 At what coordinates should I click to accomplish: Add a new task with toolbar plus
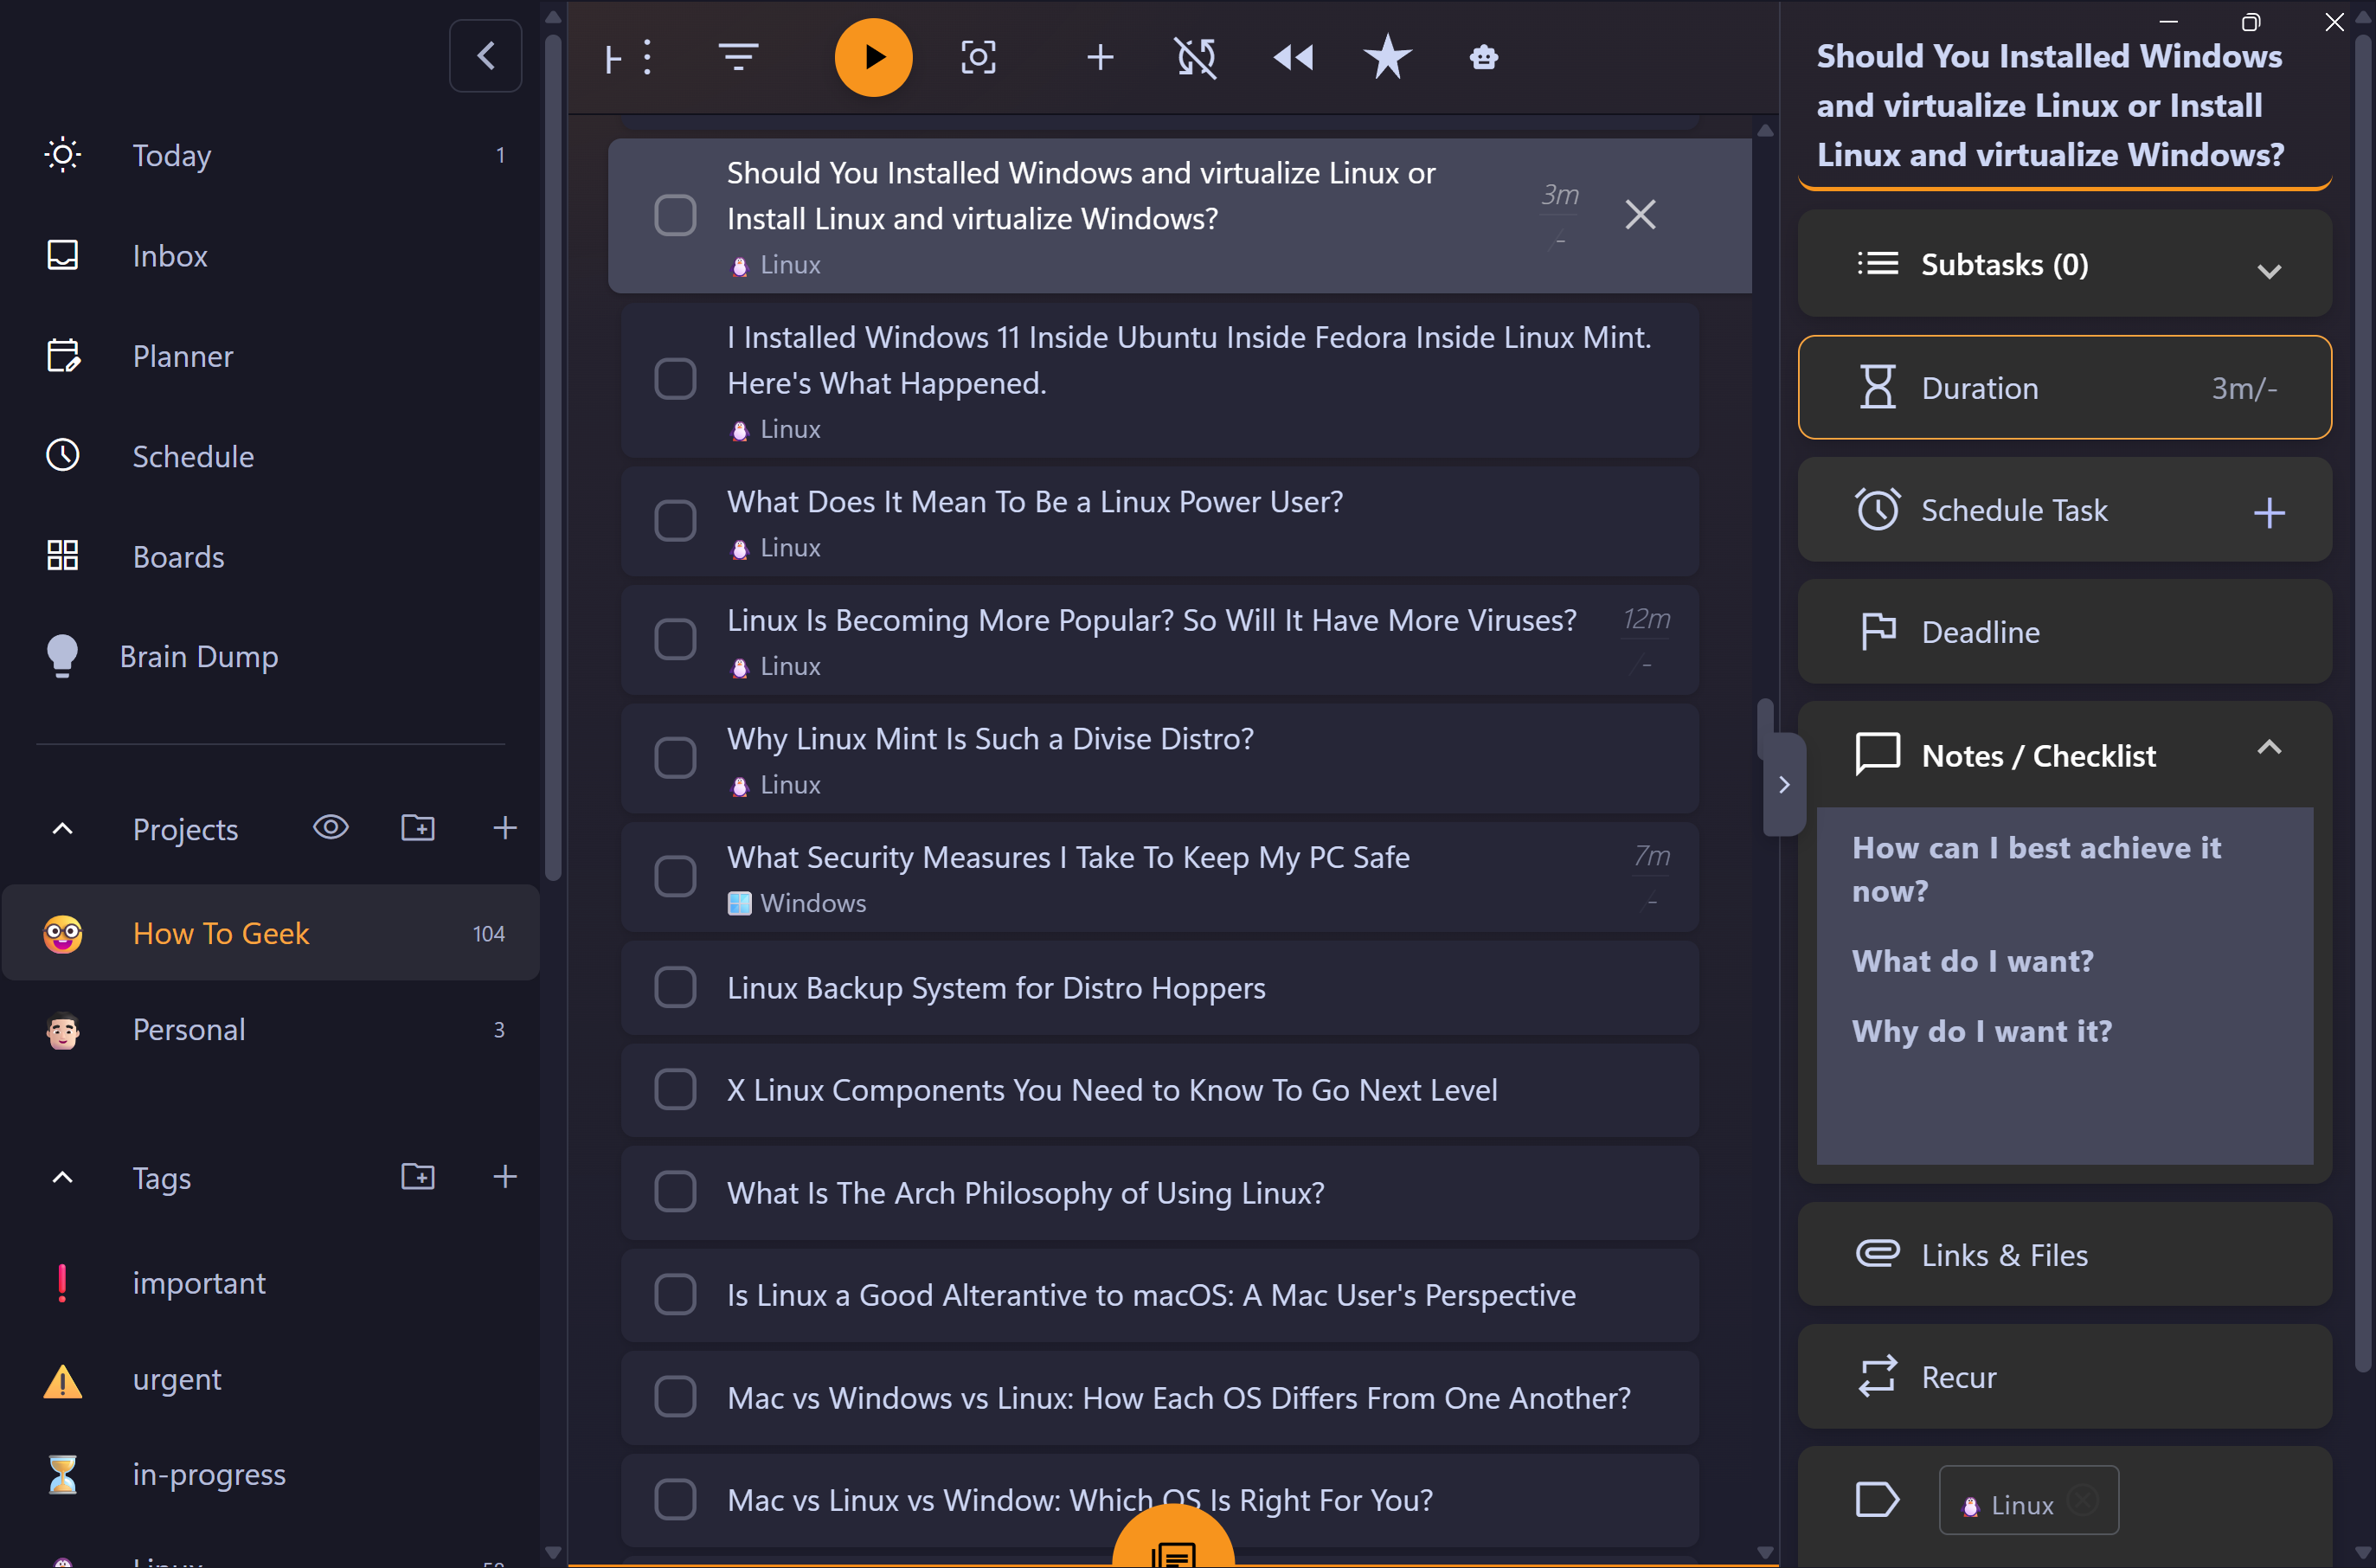click(x=1099, y=57)
